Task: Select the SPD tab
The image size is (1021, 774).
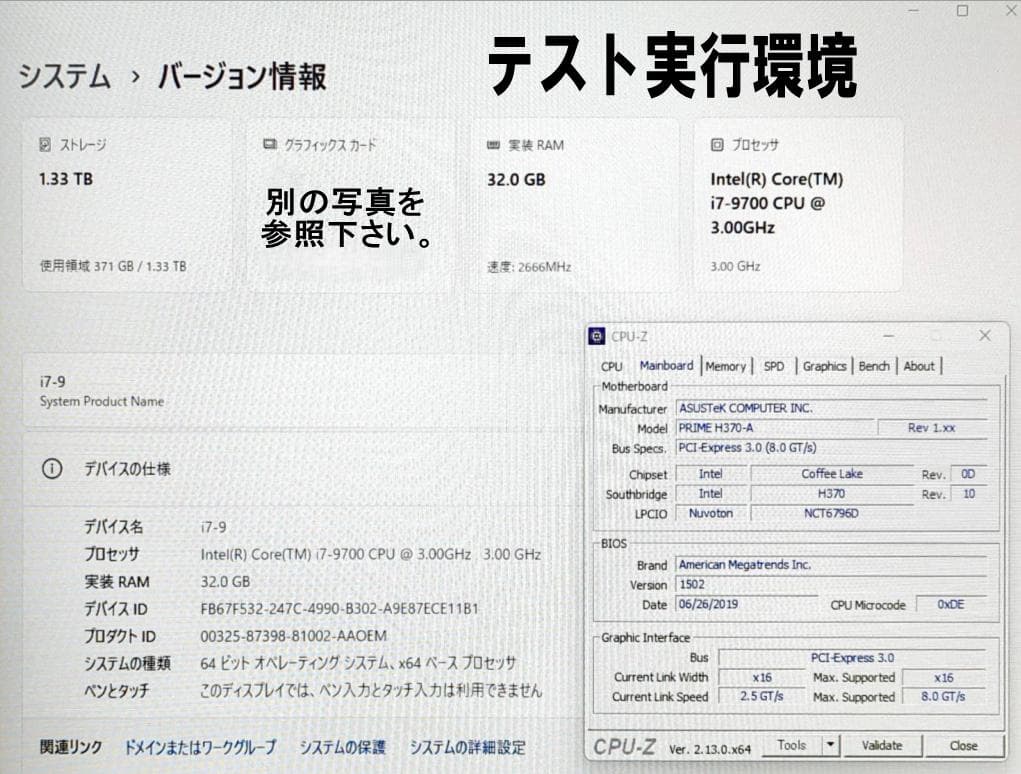Action: coord(774,367)
